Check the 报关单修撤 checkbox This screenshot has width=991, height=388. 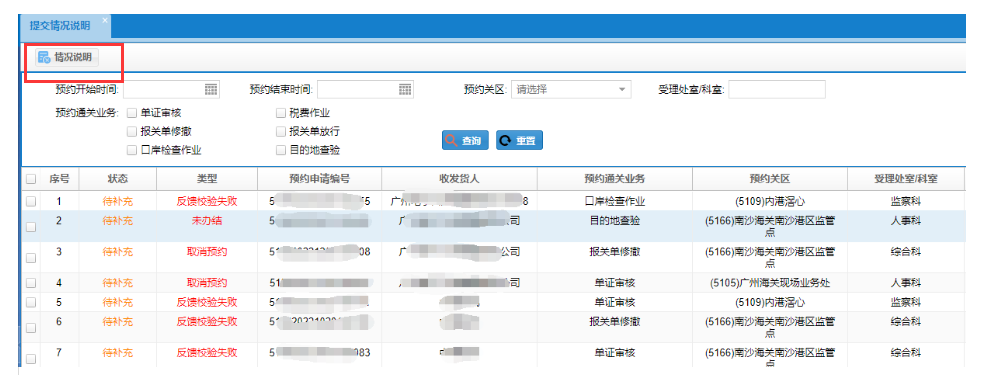tap(132, 132)
